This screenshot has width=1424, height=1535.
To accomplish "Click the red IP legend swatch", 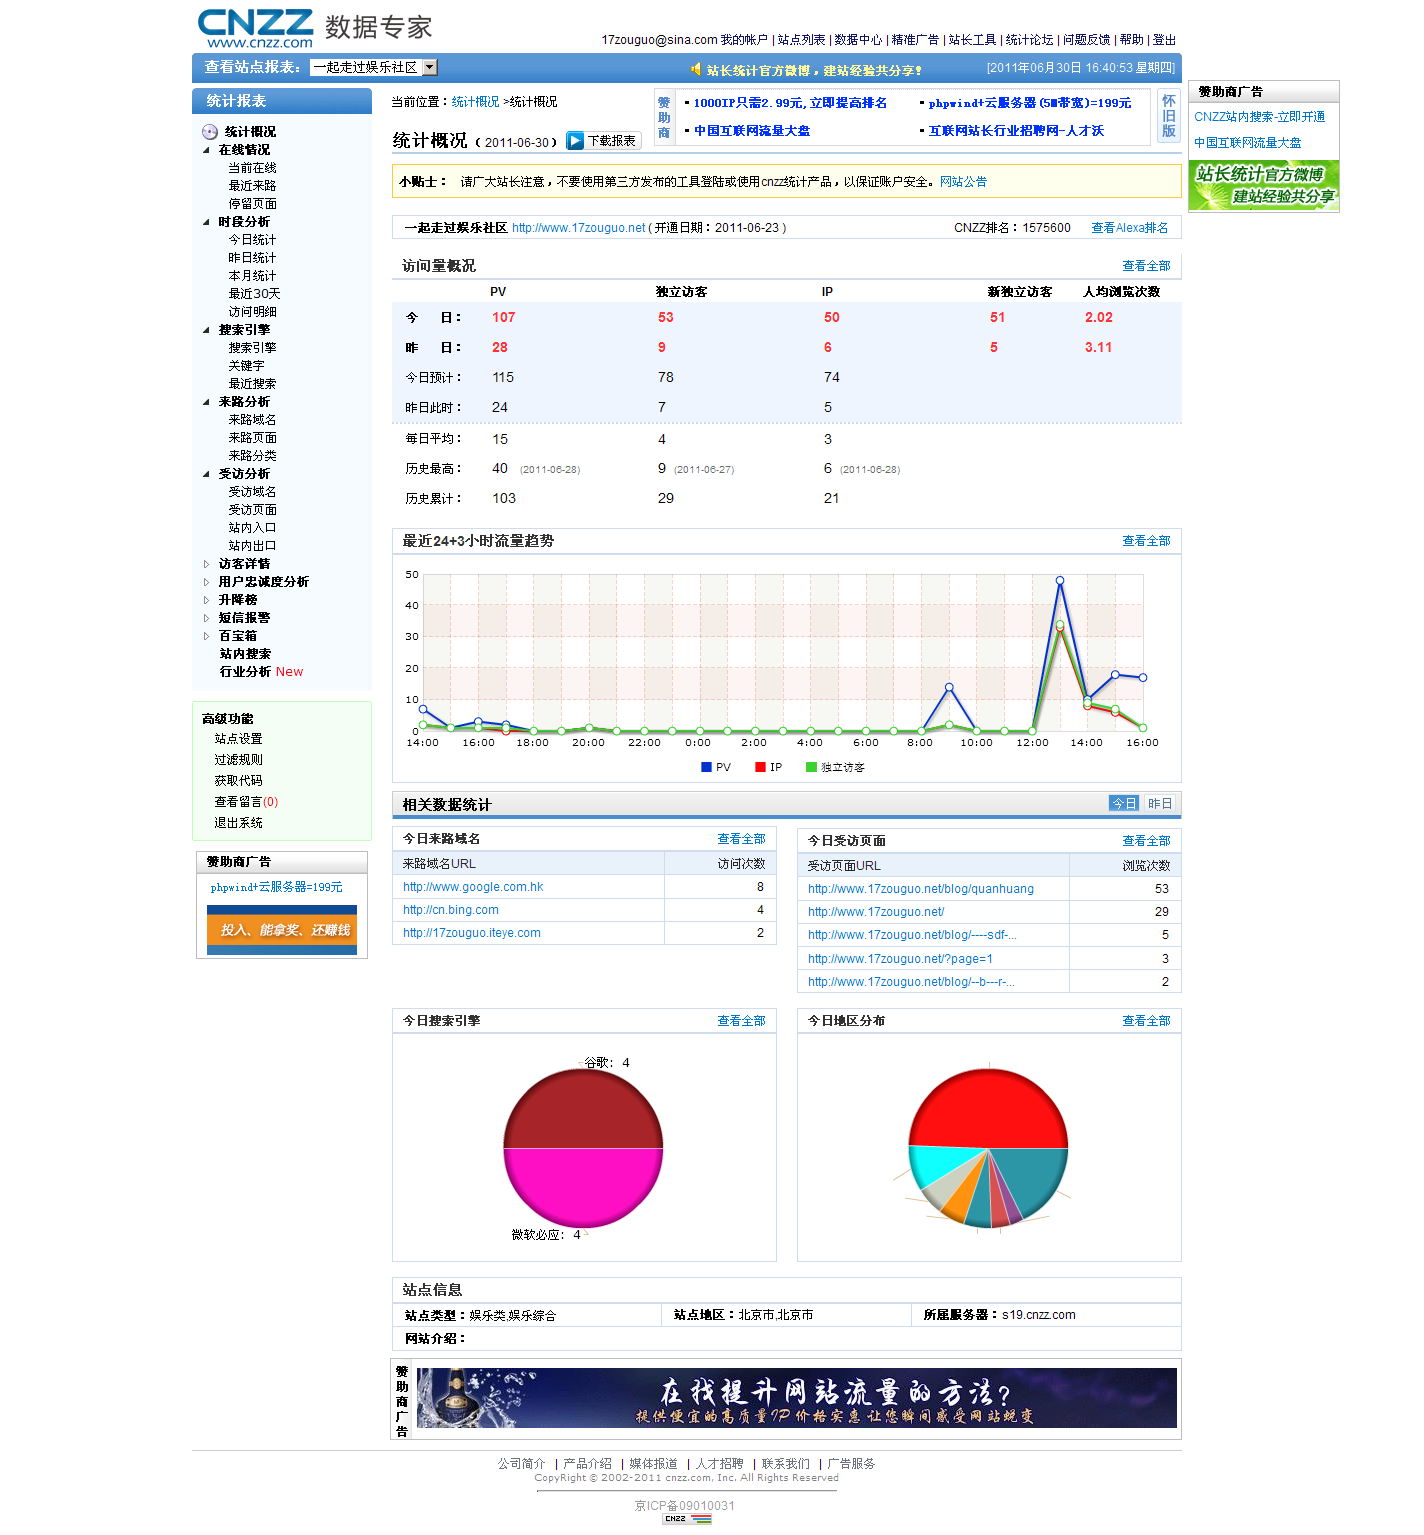I will (x=760, y=767).
